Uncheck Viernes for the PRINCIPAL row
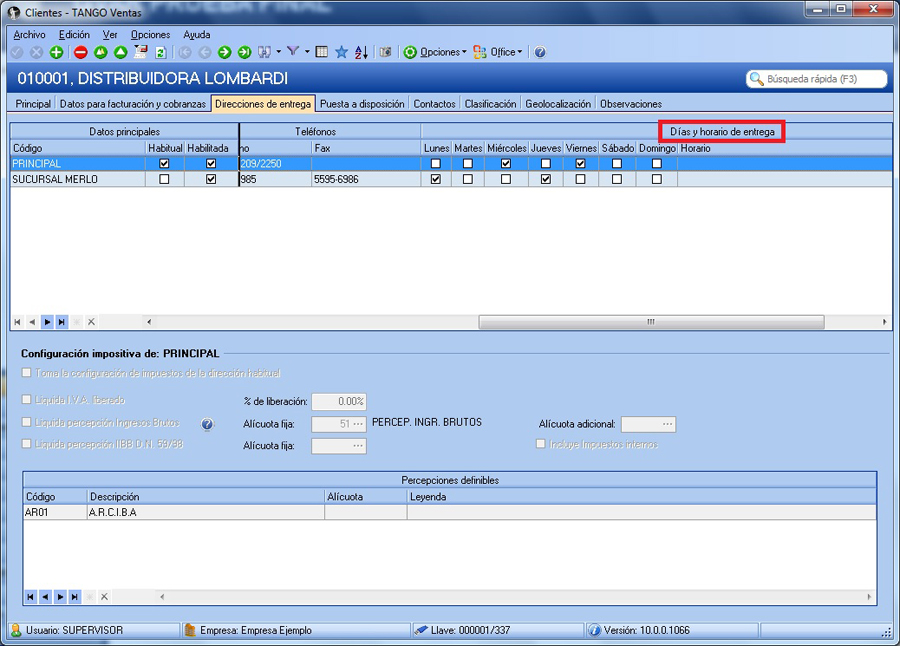The image size is (900, 646). tap(580, 164)
